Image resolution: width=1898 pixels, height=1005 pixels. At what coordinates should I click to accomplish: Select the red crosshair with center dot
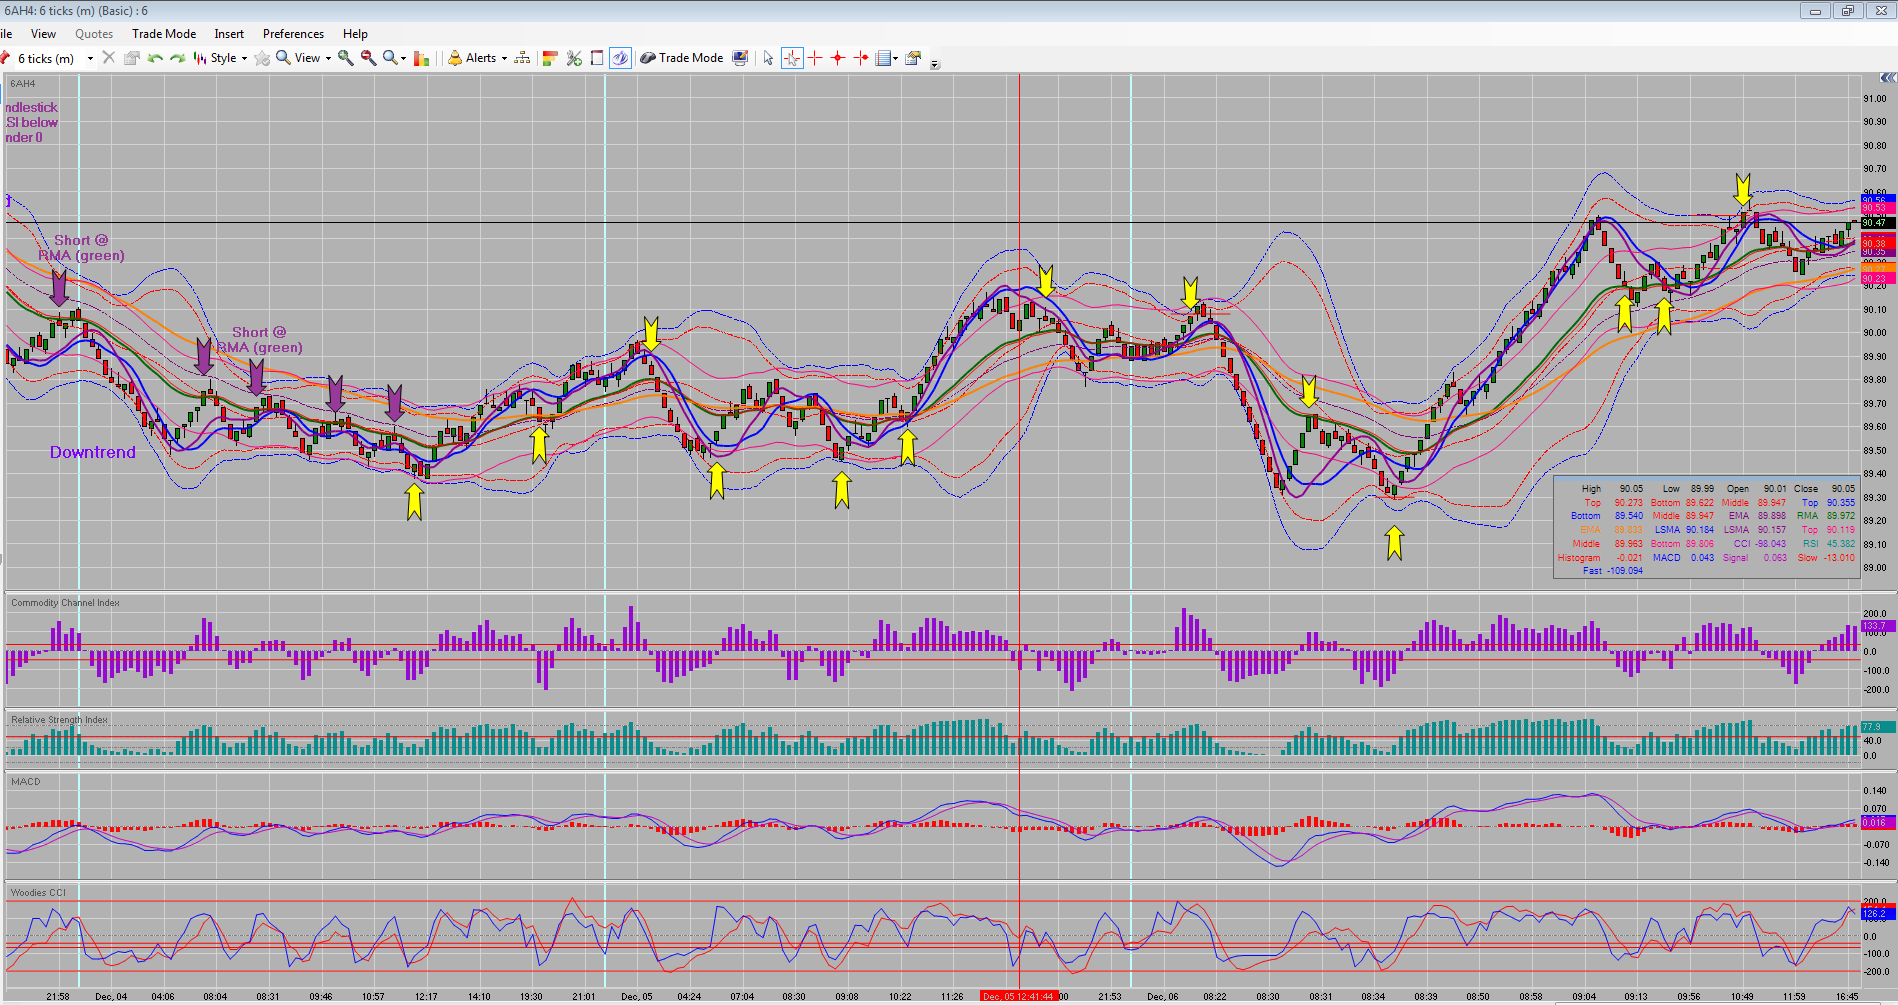838,58
